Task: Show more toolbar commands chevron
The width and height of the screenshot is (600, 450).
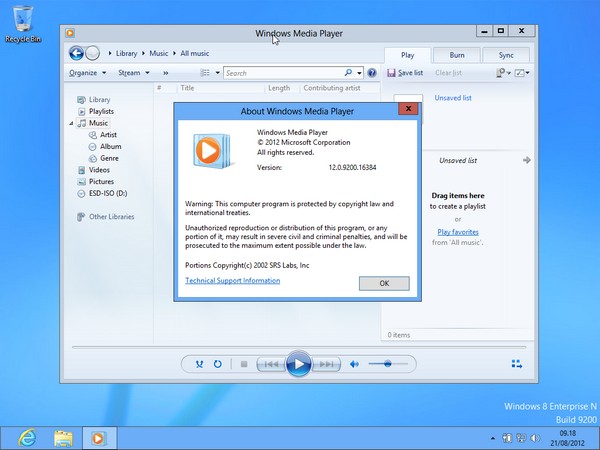Action: (165, 73)
